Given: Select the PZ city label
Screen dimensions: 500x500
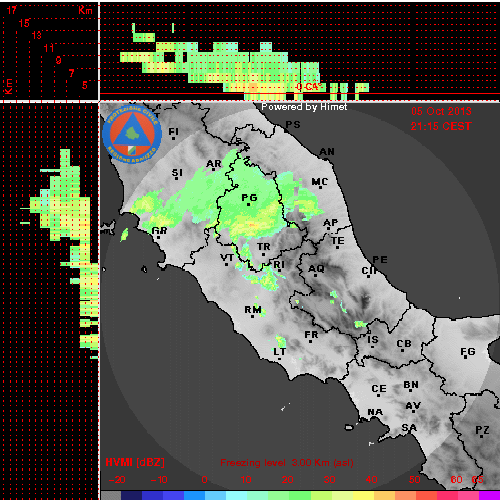Looking at the screenshot, I should click(x=482, y=430).
